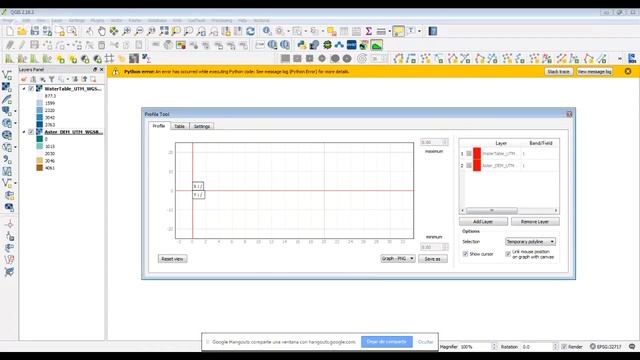640x360 pixels.
Task: Click the View message log button
Action: [x=594, y=71]
